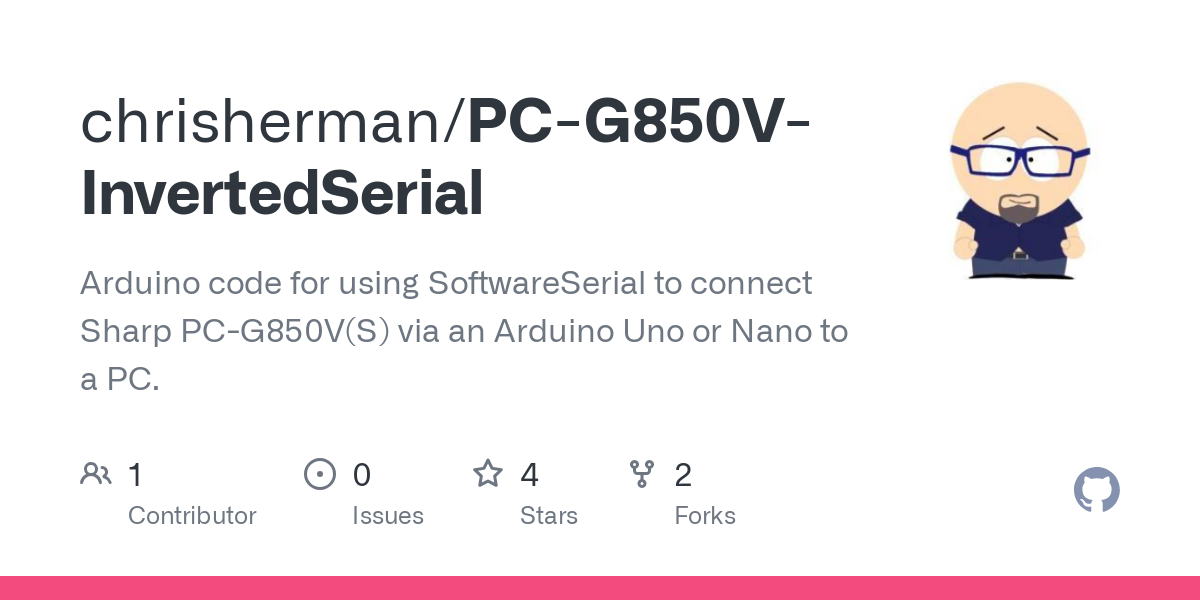Click the Sharp PC-G850V(S) description line

click(x=464, y=331)
